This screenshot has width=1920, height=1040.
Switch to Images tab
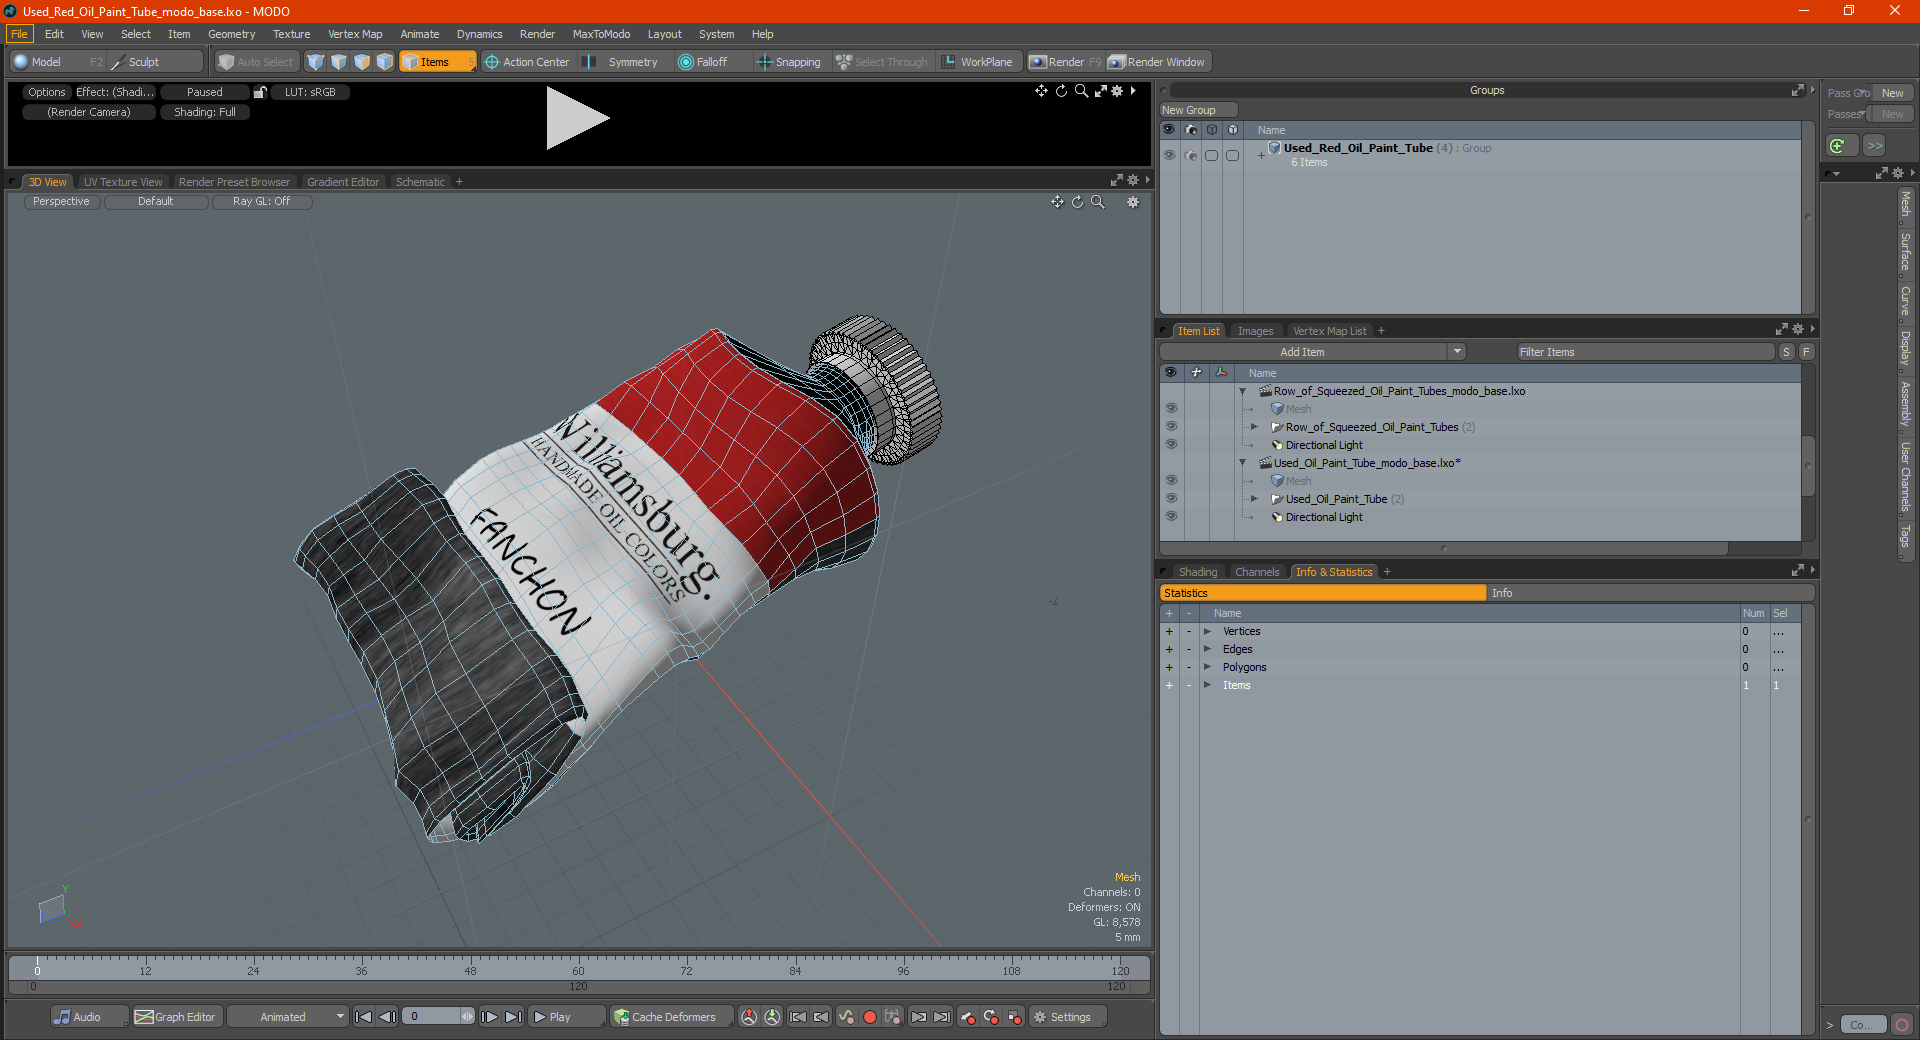1255,331
